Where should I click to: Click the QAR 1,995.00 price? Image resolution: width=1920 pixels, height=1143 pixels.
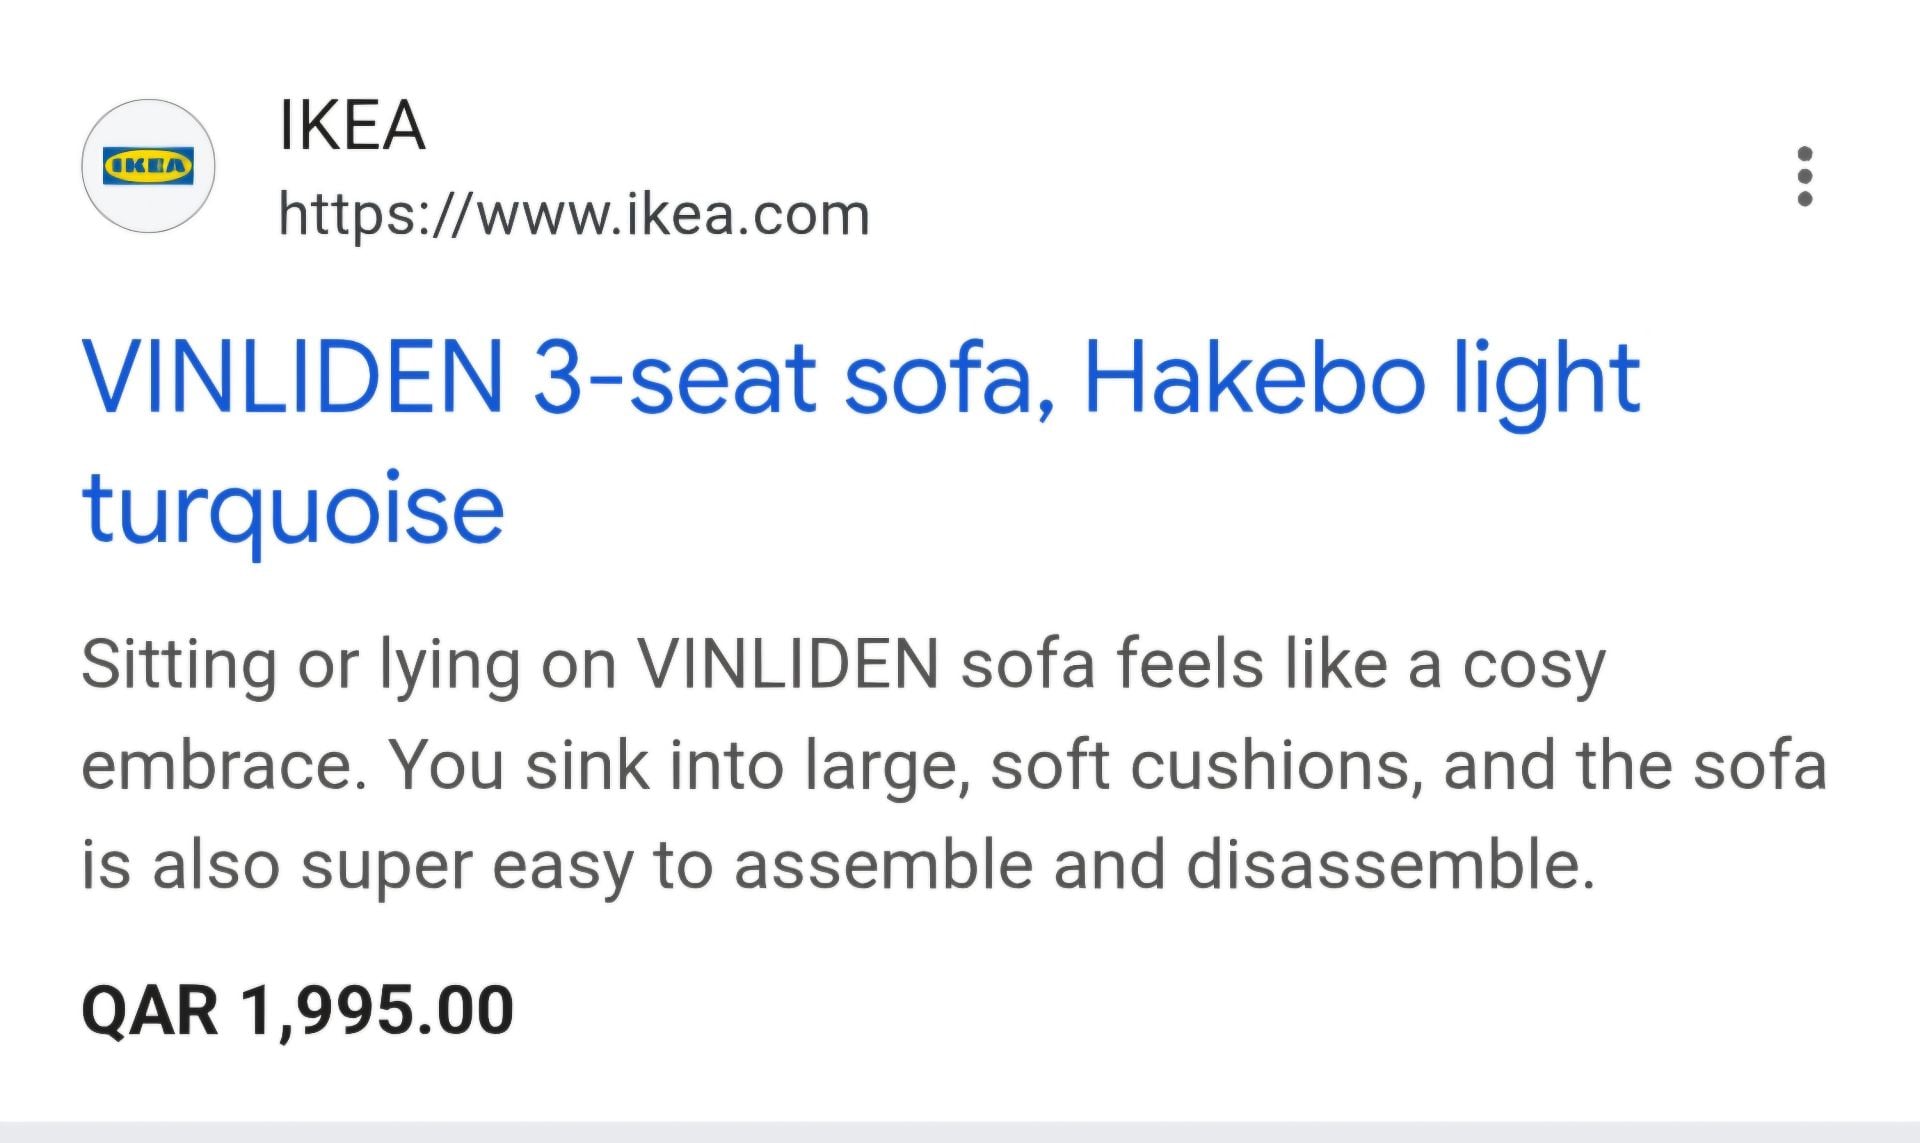tap(297, 1010)
